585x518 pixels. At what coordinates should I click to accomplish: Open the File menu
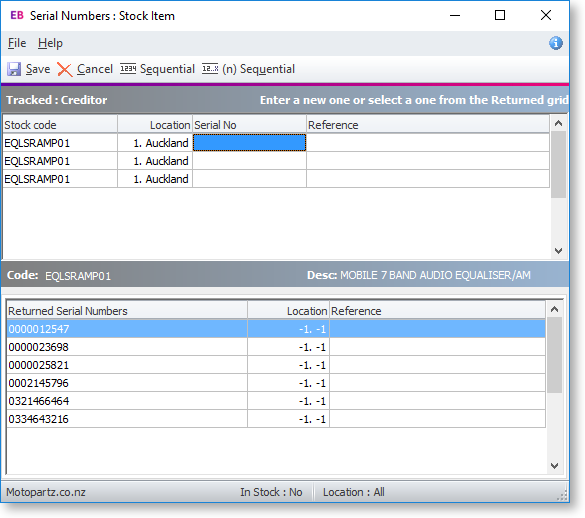tap(17, 43)
